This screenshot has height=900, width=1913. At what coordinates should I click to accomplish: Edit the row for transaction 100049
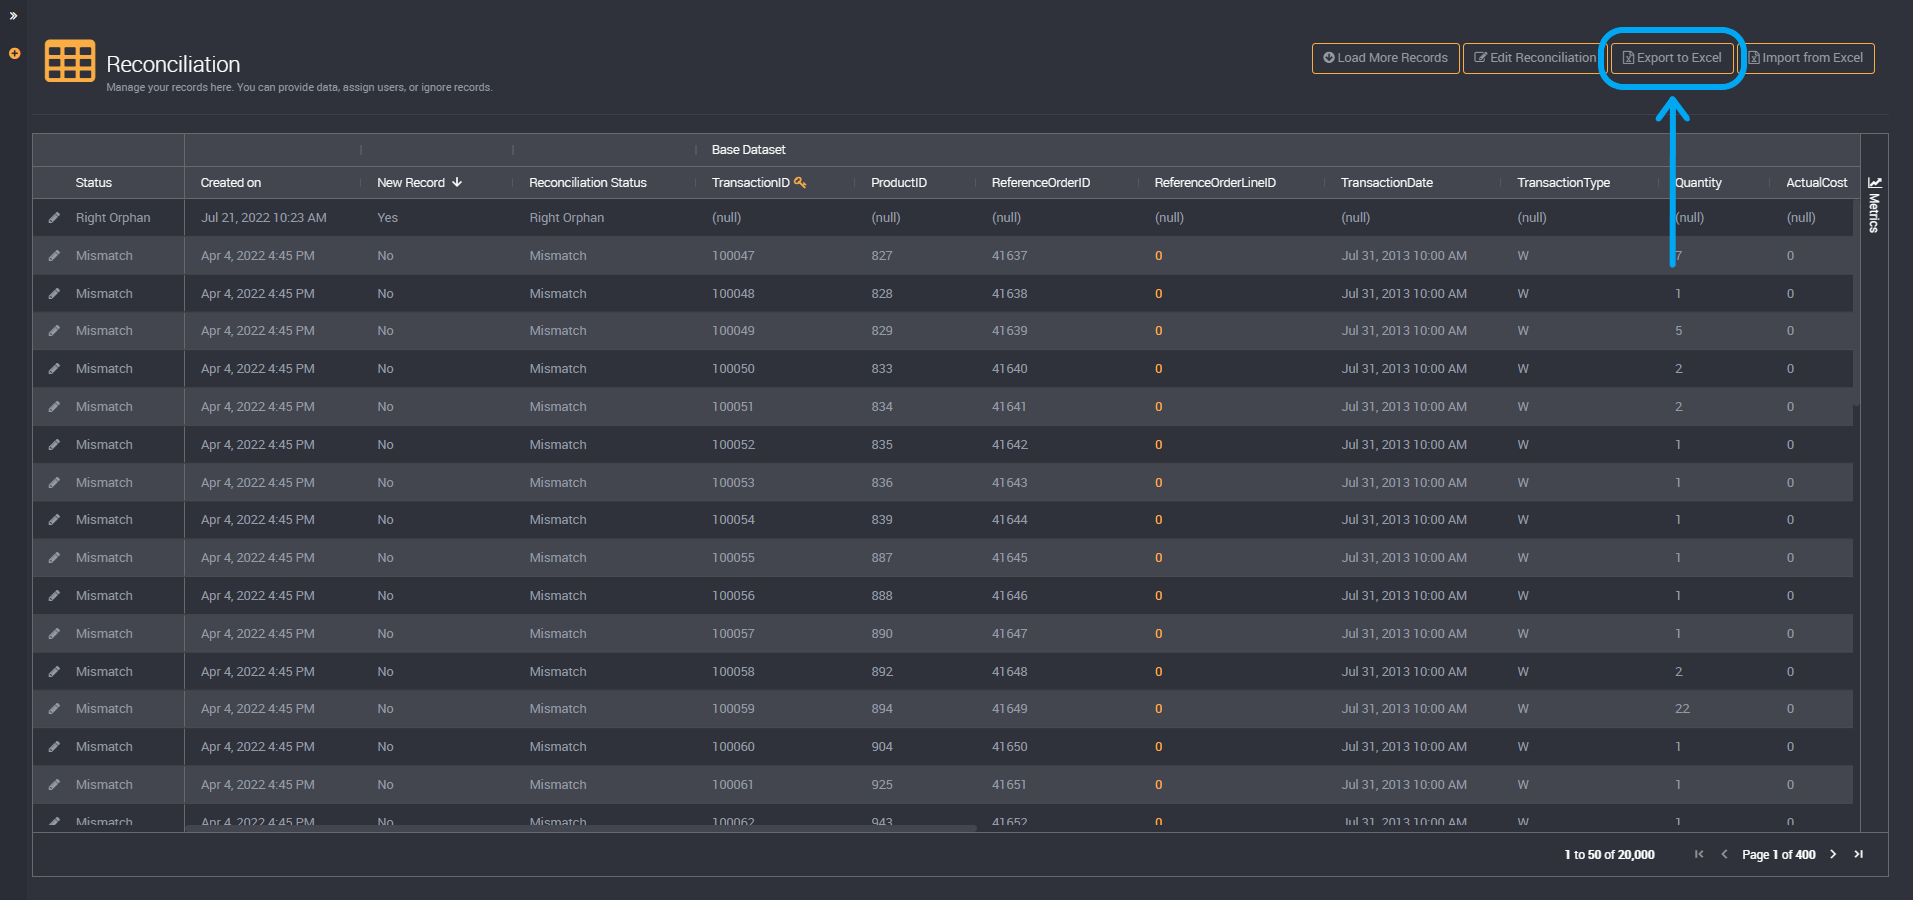click(54, 331)
